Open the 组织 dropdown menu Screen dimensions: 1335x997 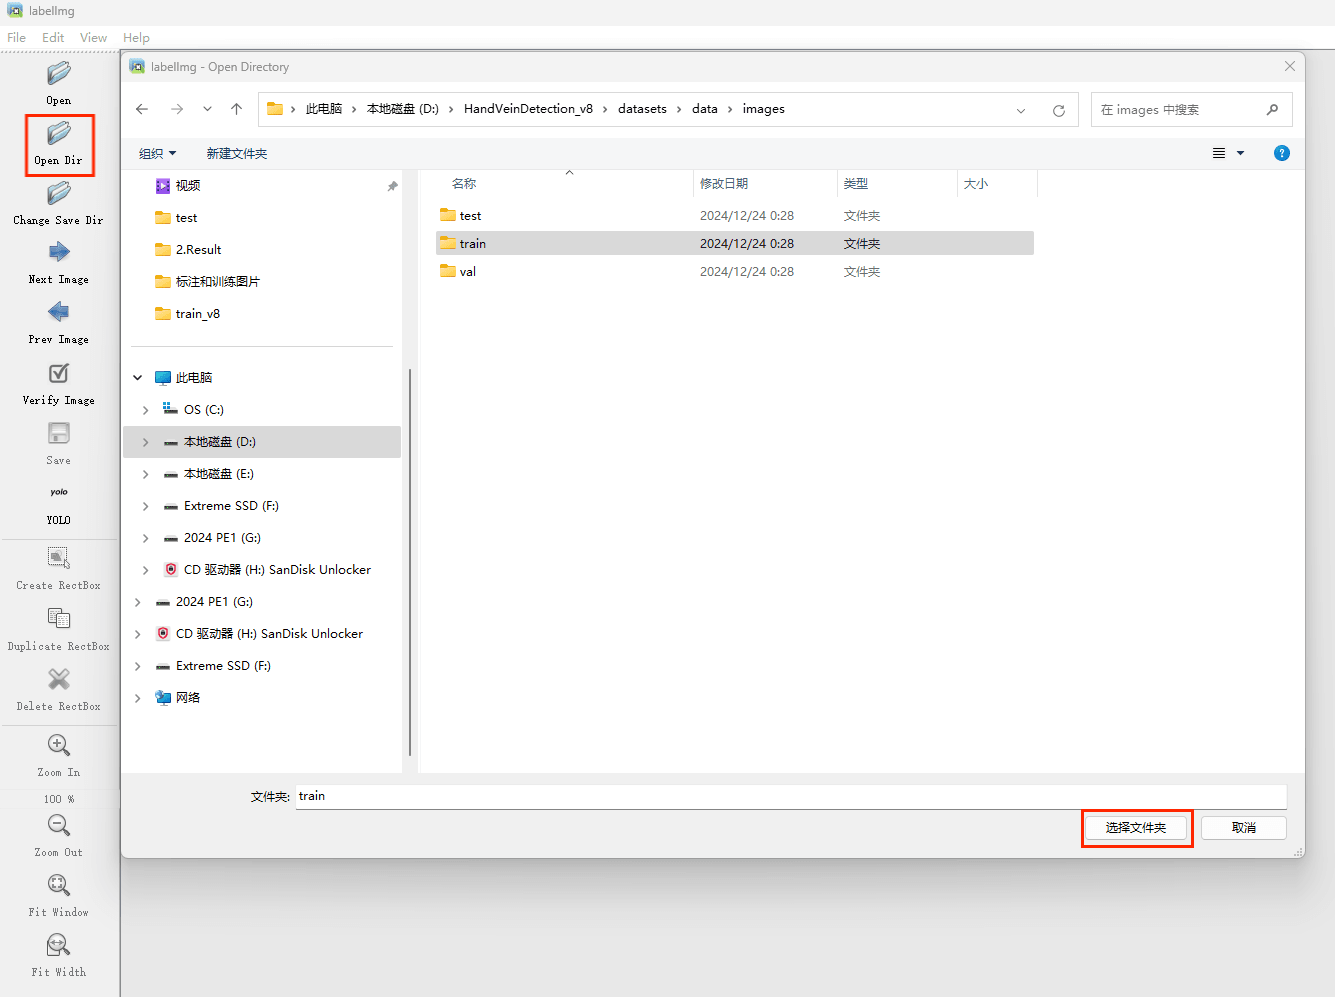(x=157, y=154)
